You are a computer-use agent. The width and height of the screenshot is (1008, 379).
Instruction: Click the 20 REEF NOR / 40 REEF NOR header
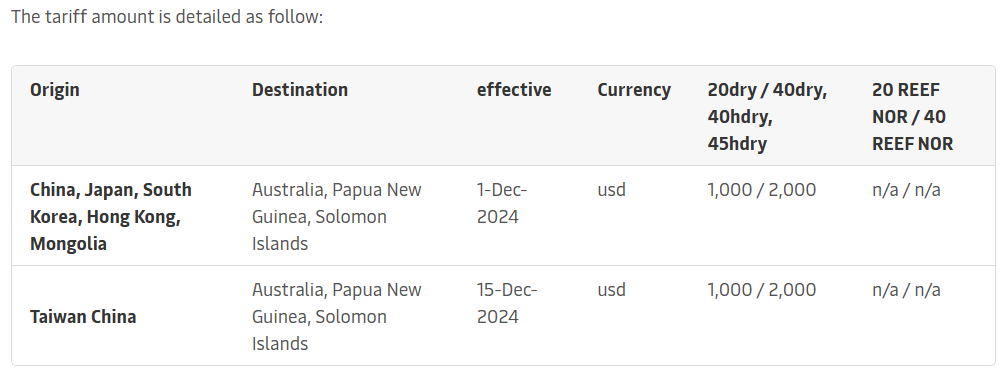(912, 117)
